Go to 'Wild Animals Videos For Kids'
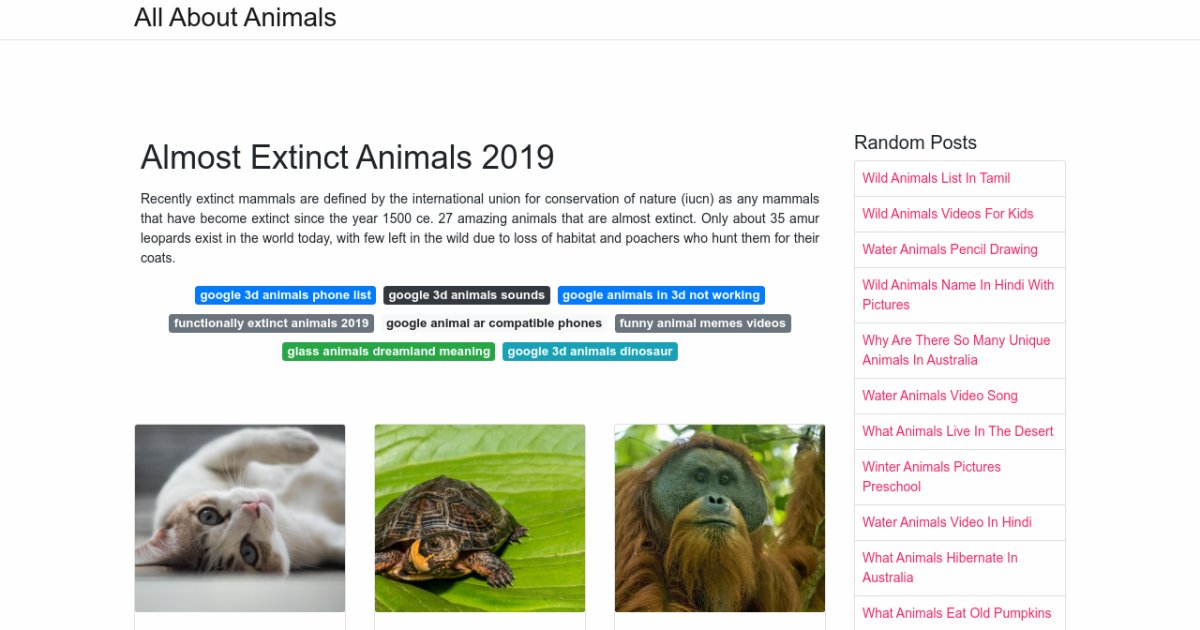Image resolution: width=1200 pixels, height=630 pixels. [947, 213]
